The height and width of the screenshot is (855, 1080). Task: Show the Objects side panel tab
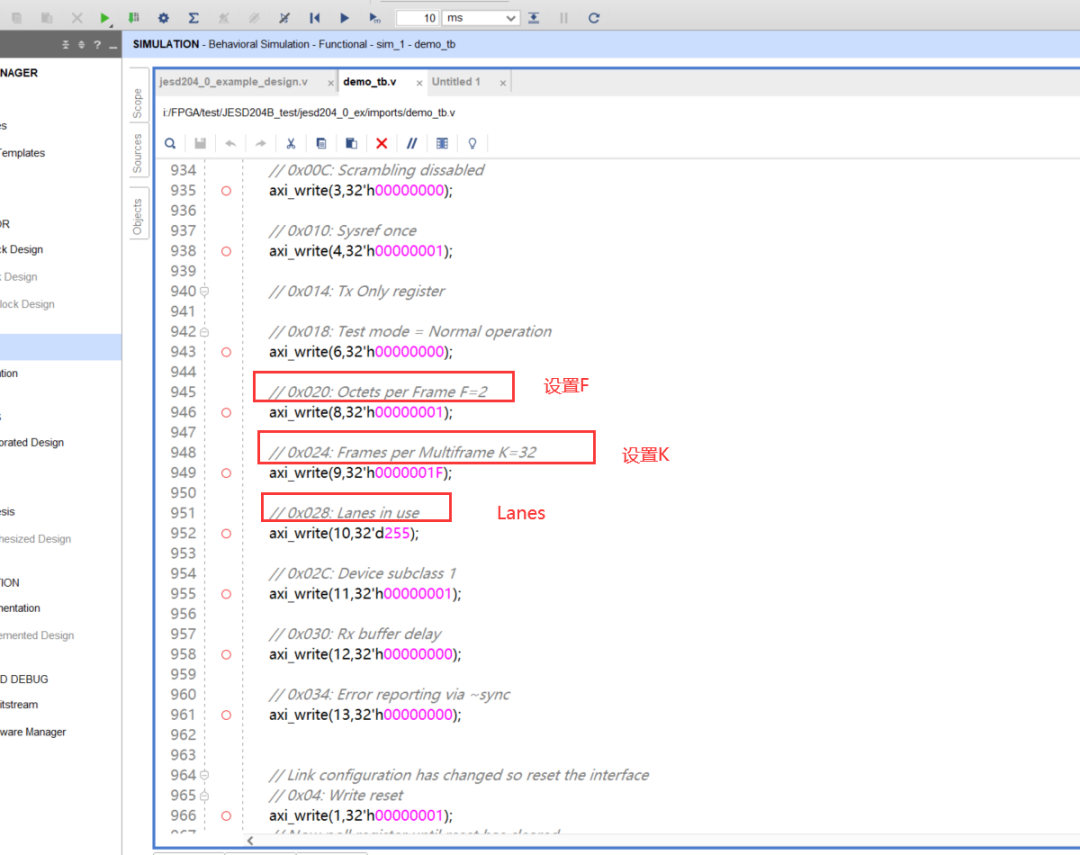click(138, 216)
